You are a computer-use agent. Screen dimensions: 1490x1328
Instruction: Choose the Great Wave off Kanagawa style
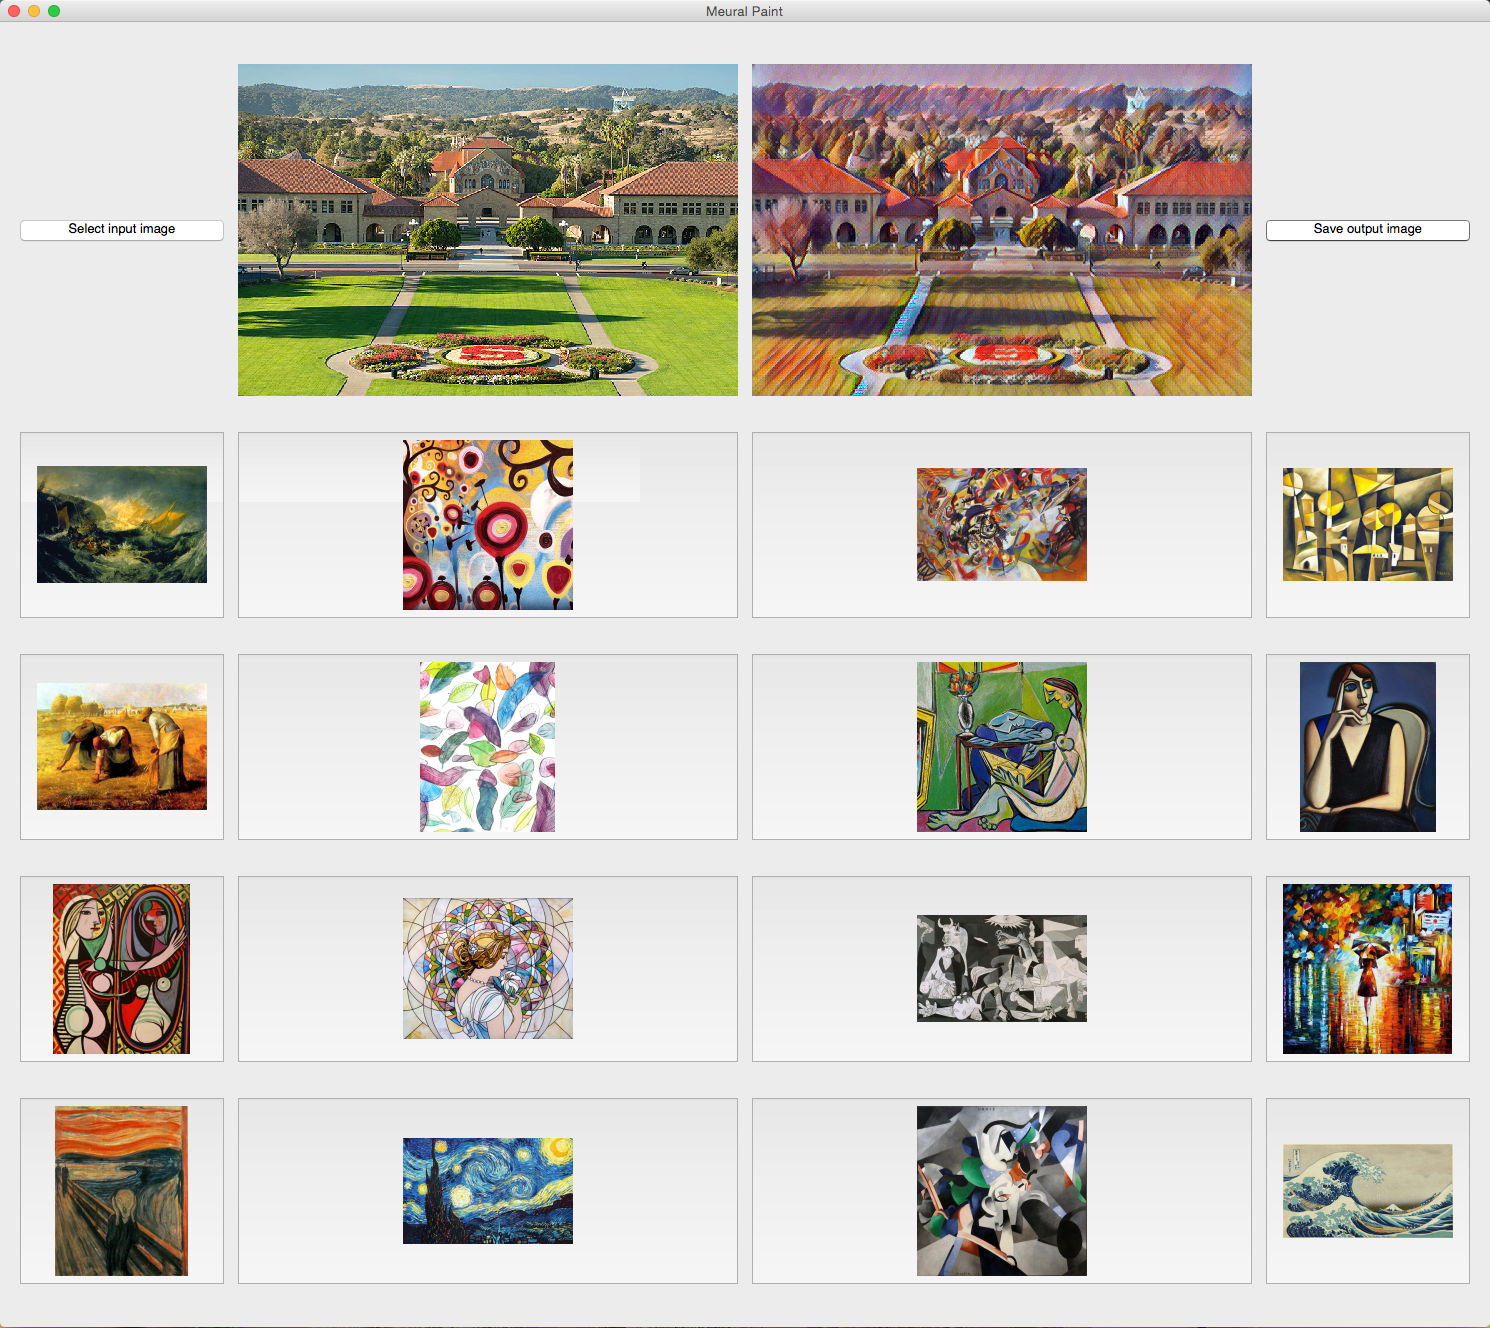pos(1368,1191)
